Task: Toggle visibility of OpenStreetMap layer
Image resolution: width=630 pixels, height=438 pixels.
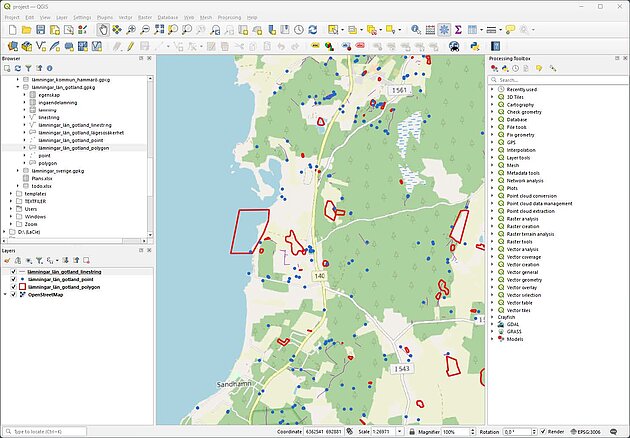Action: pyautogui.click(x=14, y=295)
